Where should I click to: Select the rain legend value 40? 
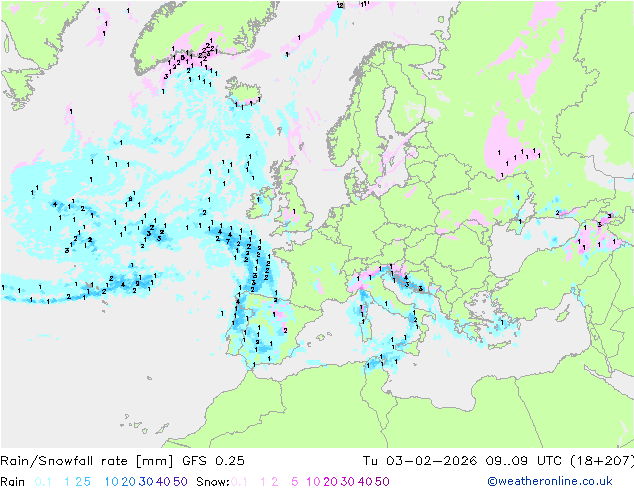pos(163,482)
